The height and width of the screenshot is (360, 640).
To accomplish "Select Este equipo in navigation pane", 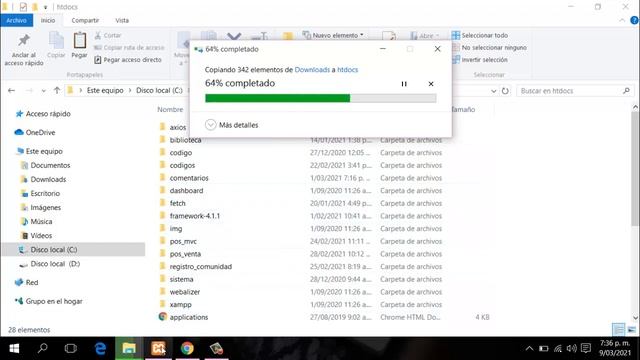I will [44, 151].
